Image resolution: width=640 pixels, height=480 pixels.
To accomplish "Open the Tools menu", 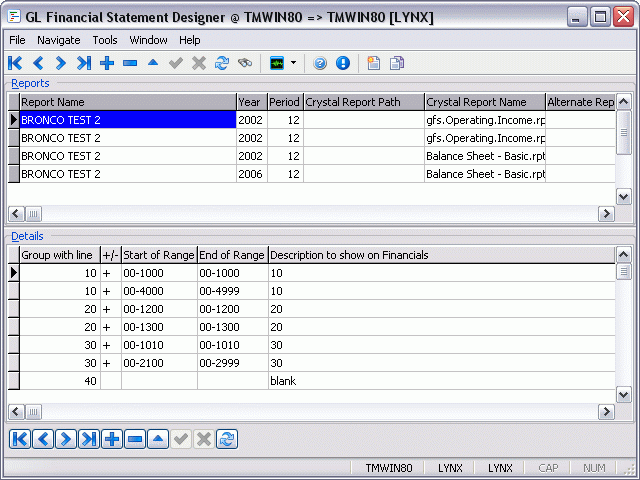I will [x=105, y=40].
